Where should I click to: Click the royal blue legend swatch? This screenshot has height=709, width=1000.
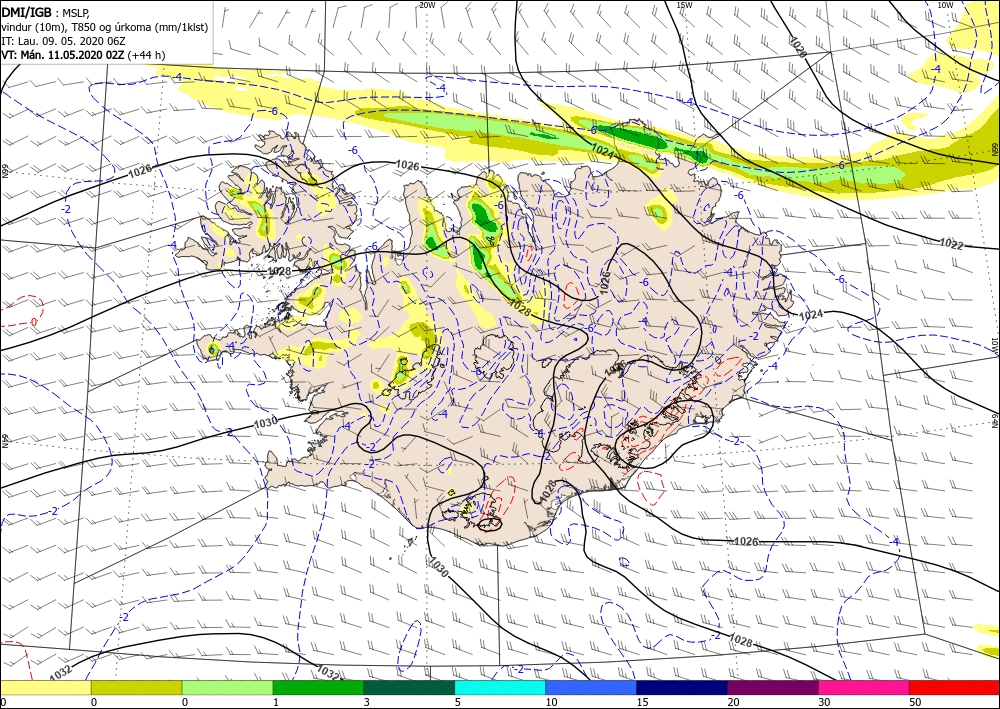click(x=591, y=688)
